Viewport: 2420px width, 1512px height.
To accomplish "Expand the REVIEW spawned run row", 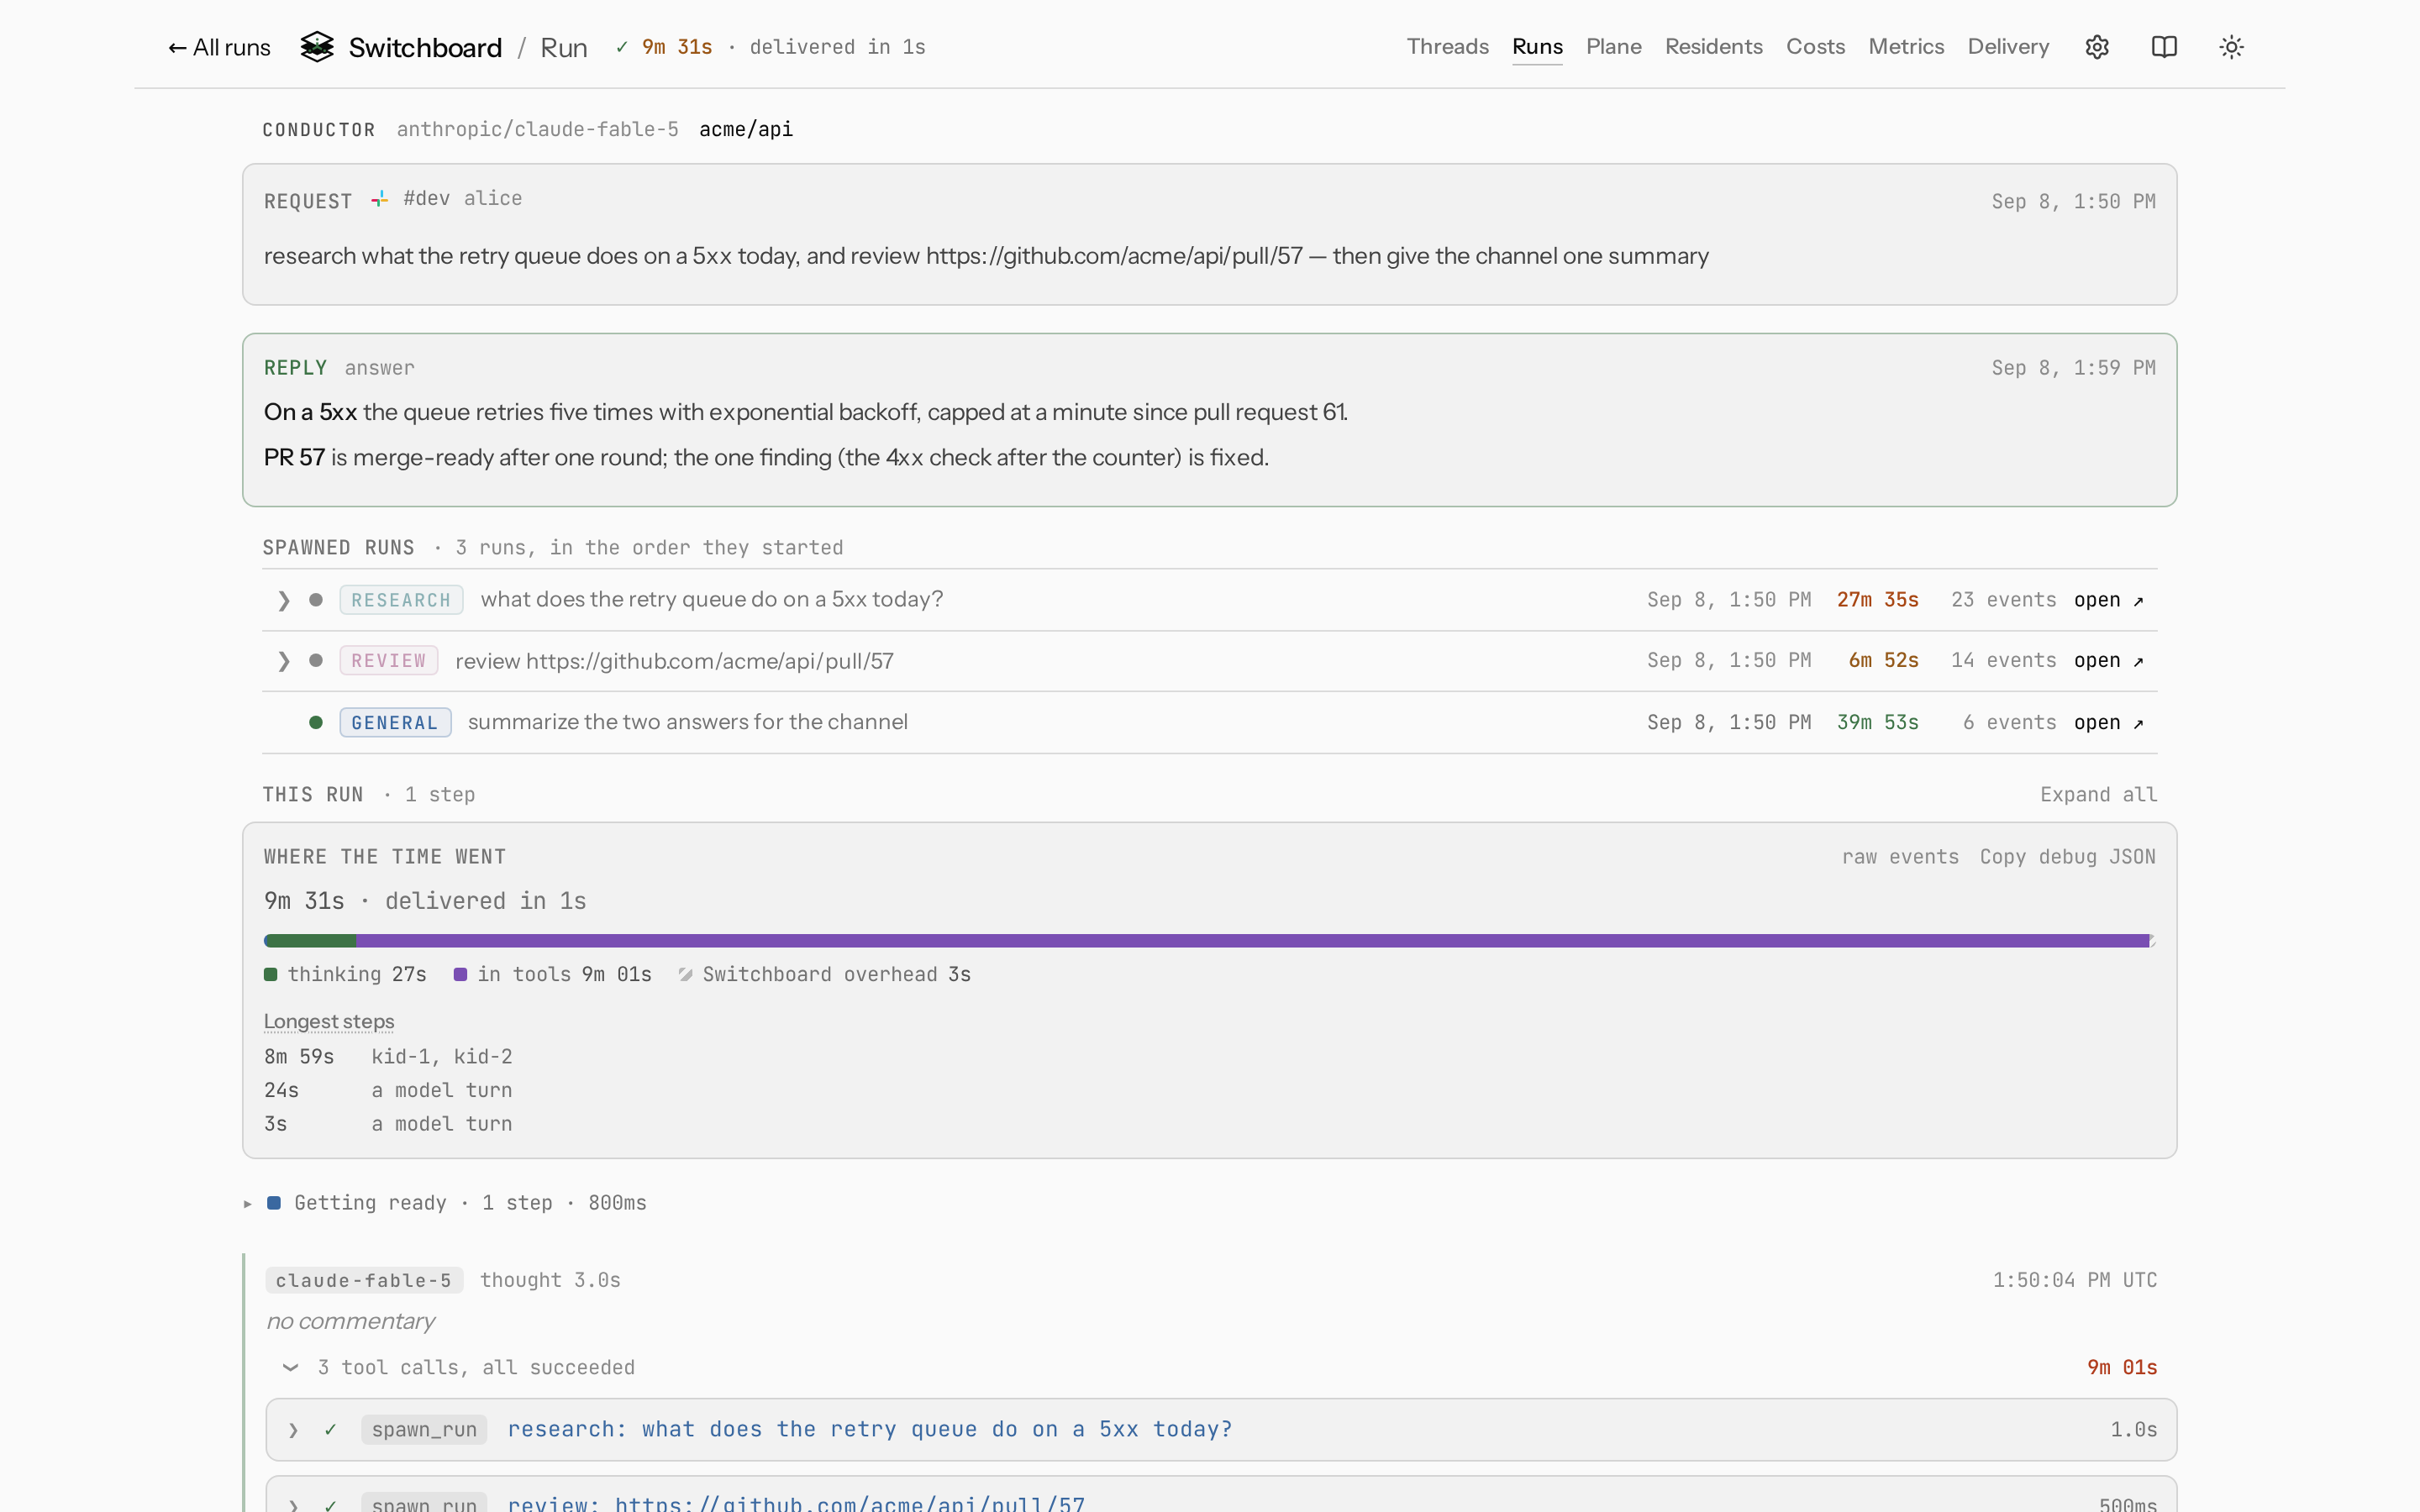I will (284, 660).
